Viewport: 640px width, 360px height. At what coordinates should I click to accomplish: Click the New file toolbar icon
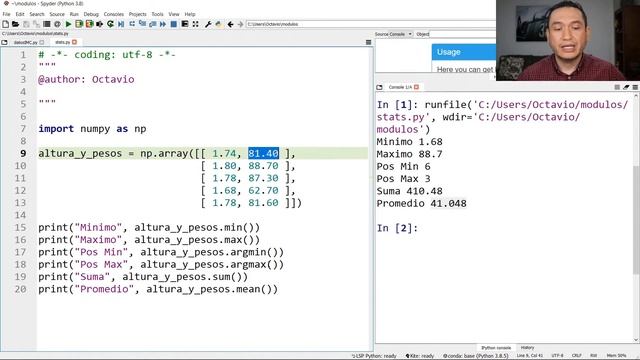[5, 24]
